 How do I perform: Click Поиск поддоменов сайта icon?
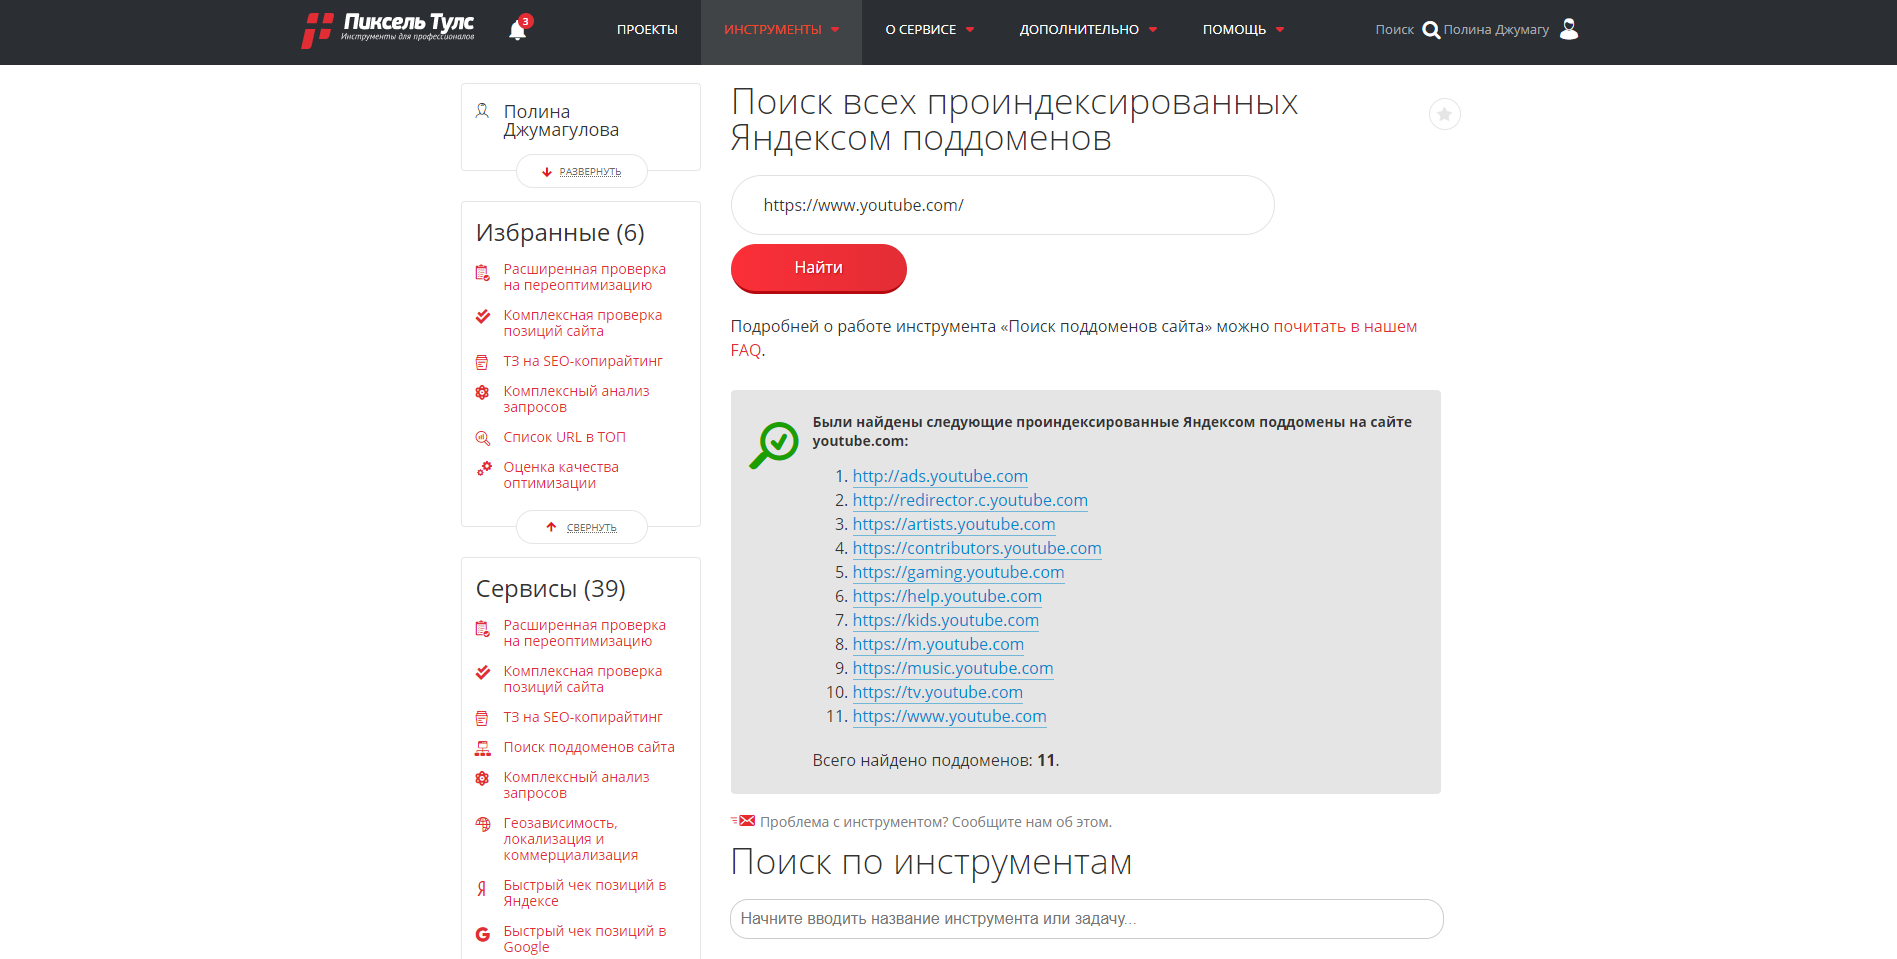pos(483,748)
